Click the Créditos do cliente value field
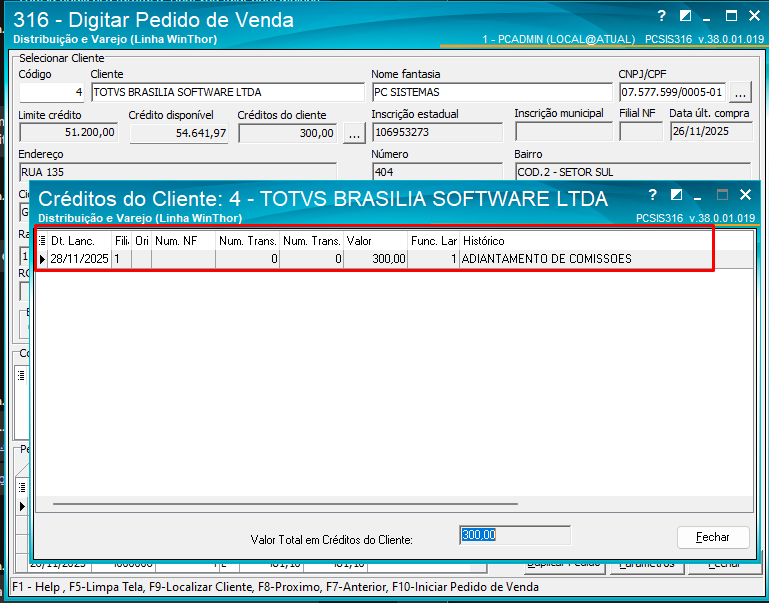This screenshot has width=769, height=603. pos(287,133)
